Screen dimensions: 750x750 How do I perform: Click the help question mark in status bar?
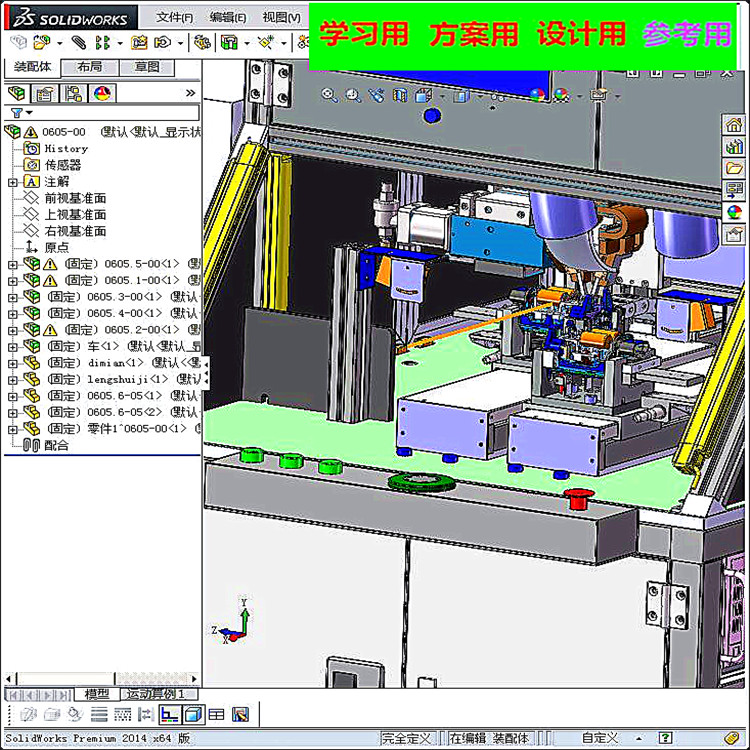pyautogui.click(x=665, y=737)
